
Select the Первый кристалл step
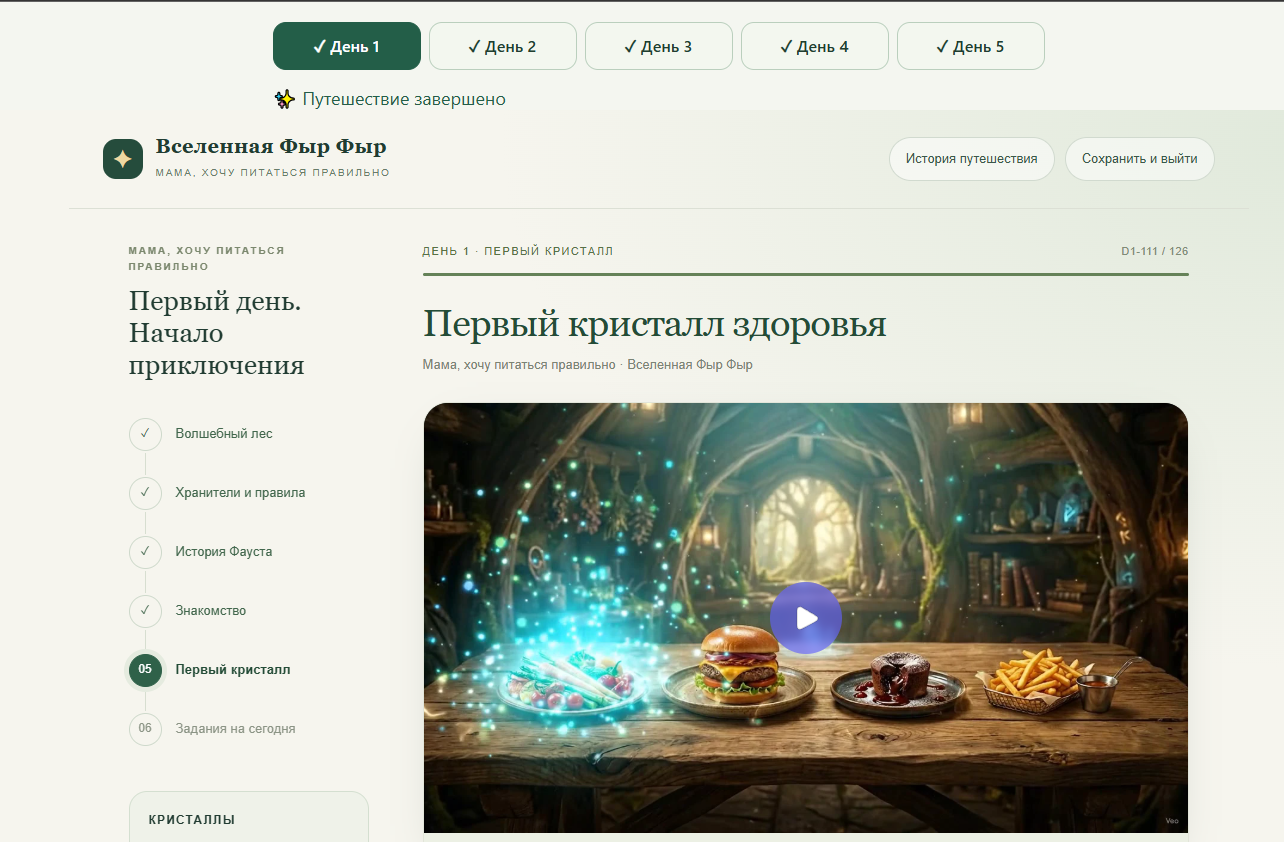233,670
